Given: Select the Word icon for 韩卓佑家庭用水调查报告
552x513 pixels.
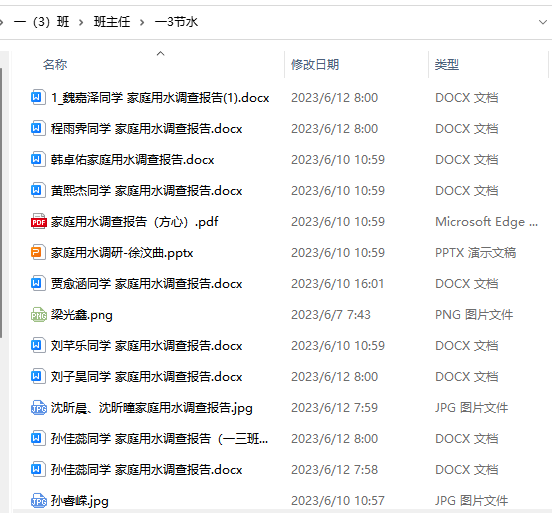Looking at the screenshot, I should 38,159.
